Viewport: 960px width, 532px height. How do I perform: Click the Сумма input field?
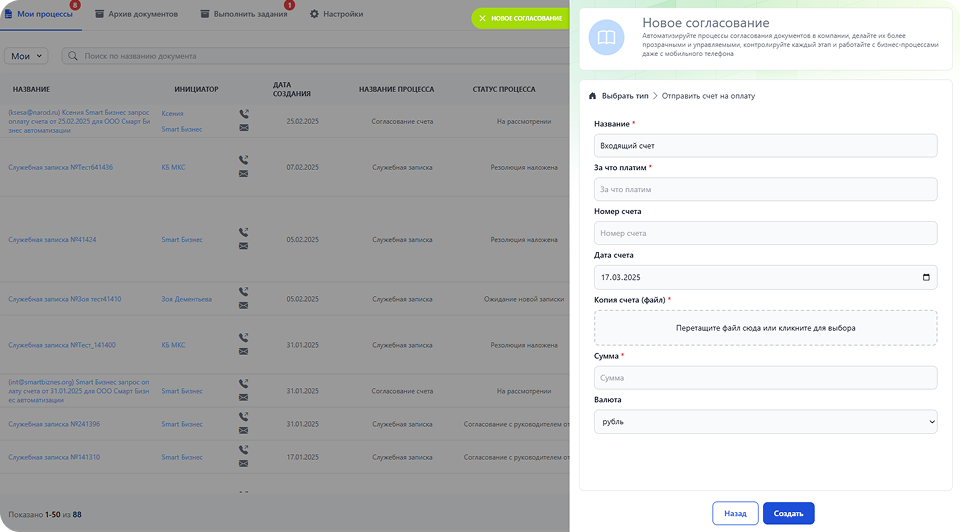[765, 378]
